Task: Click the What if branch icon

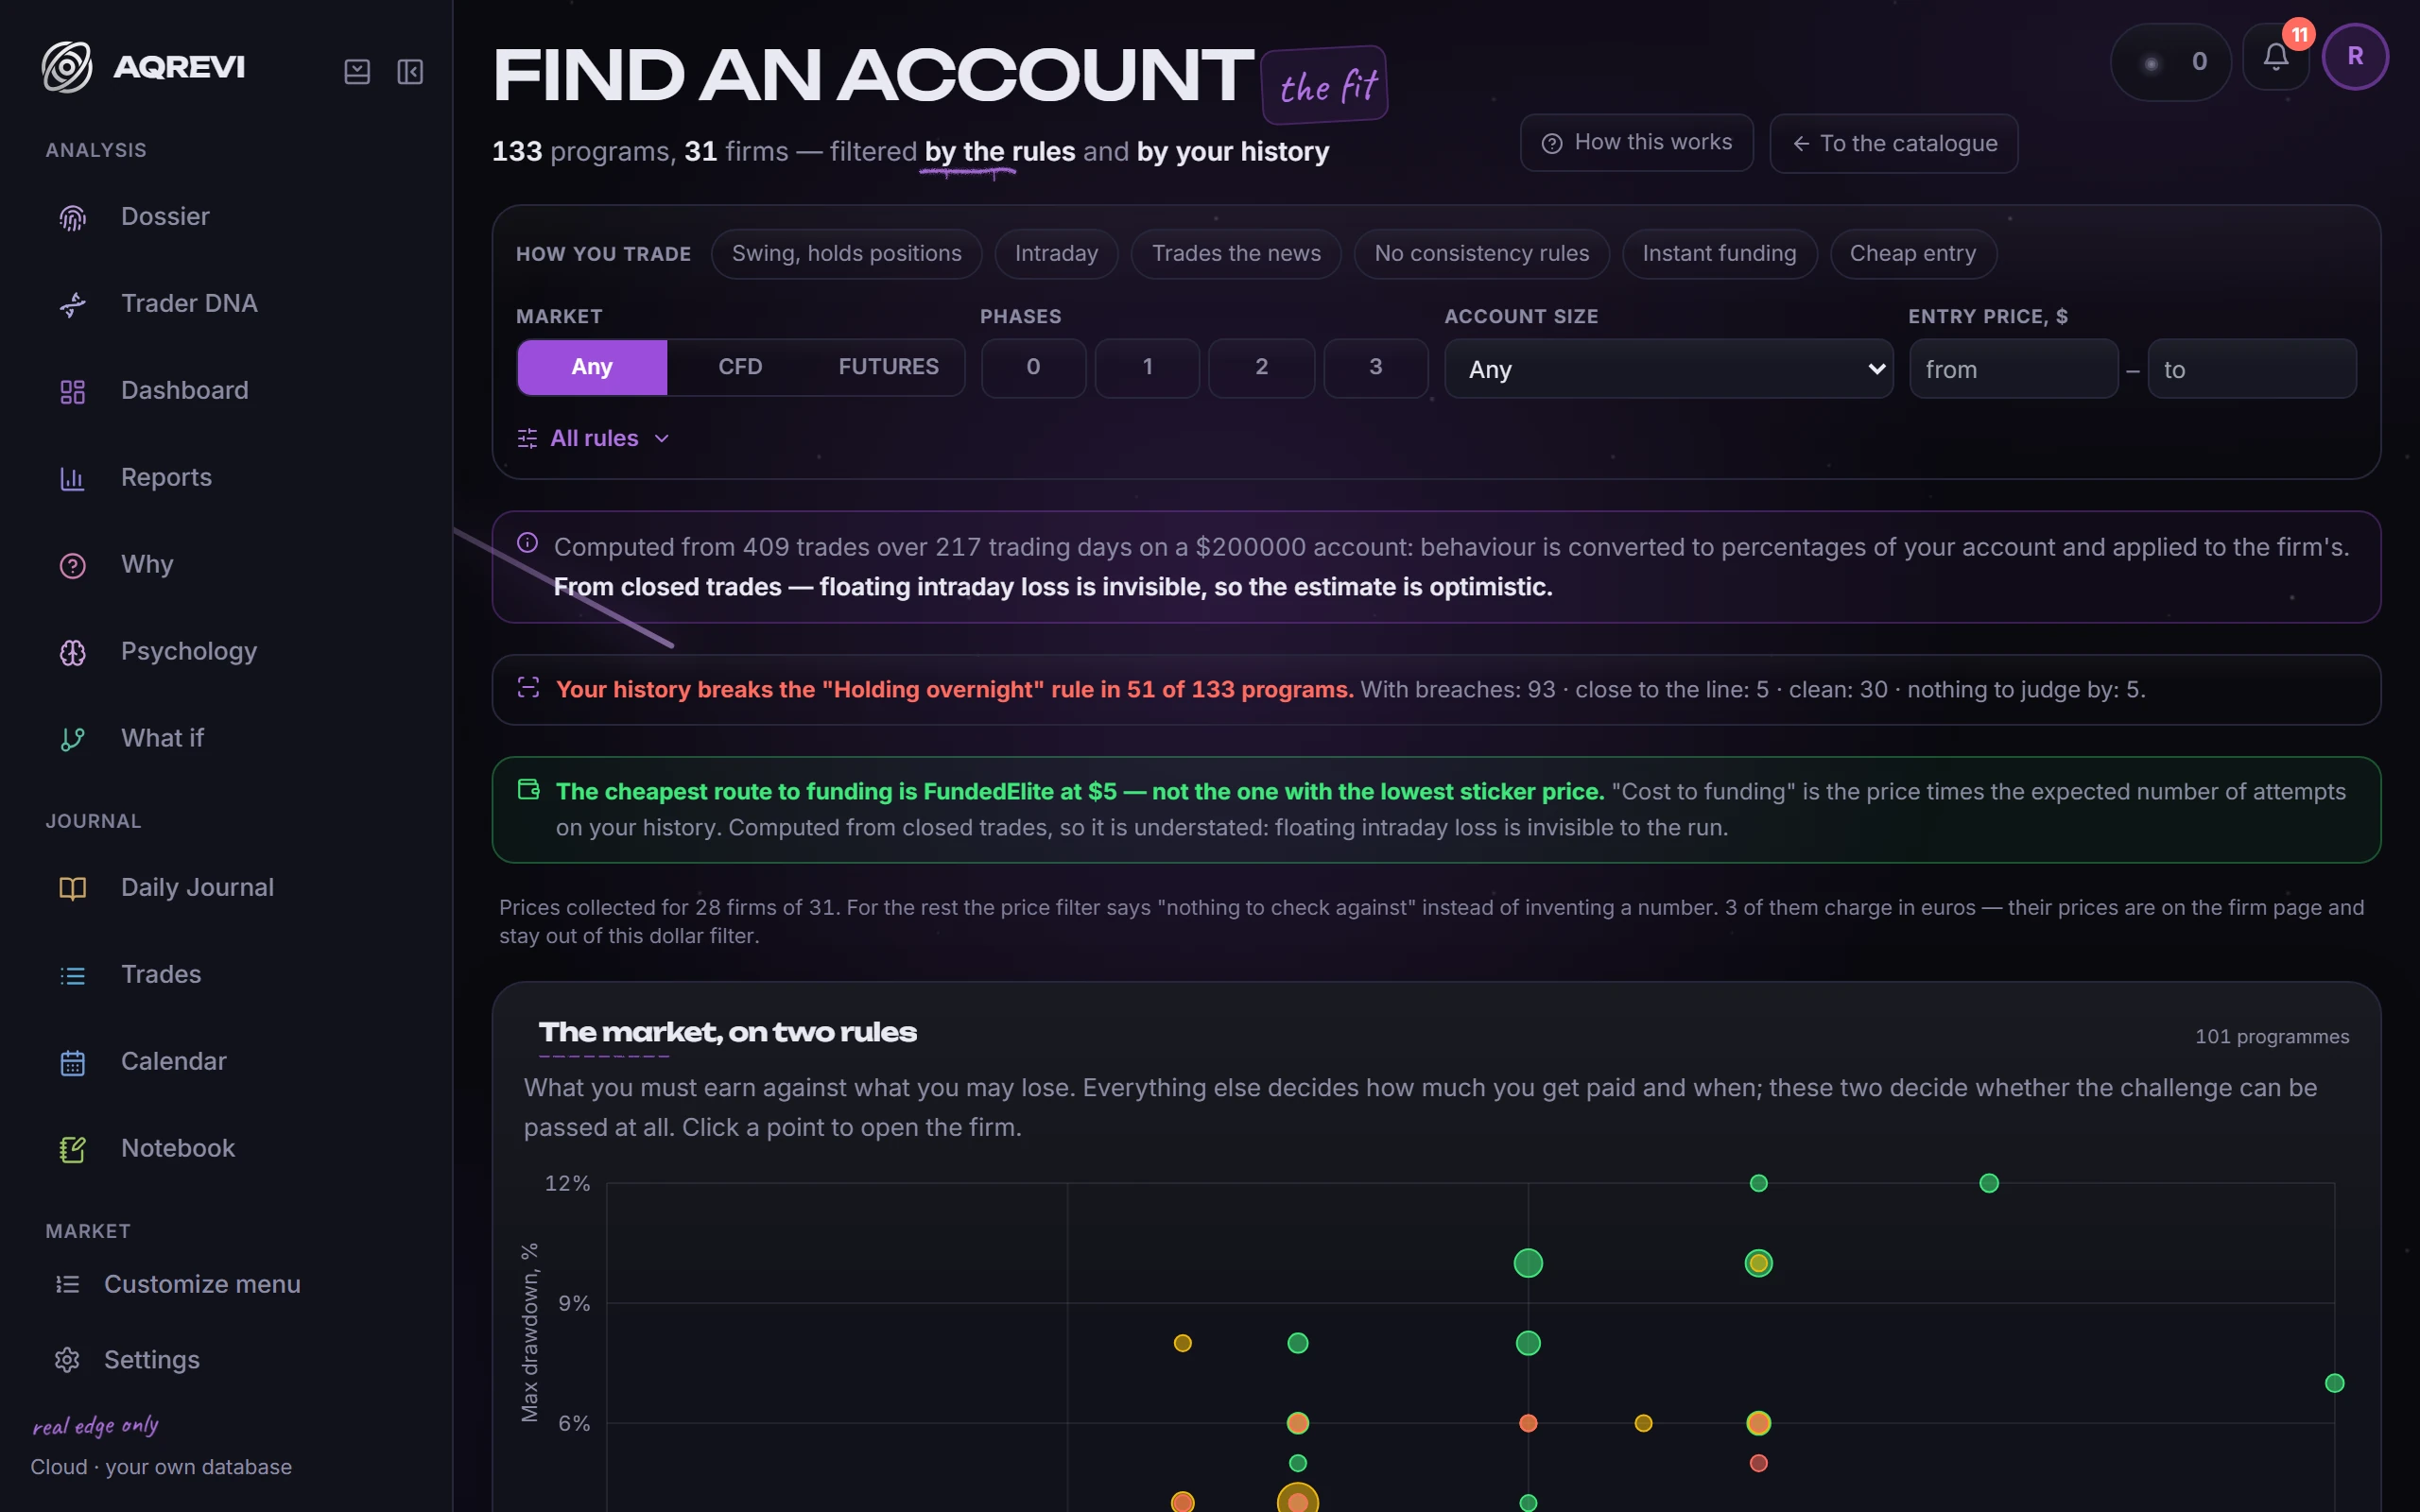Action: (72, 739)
